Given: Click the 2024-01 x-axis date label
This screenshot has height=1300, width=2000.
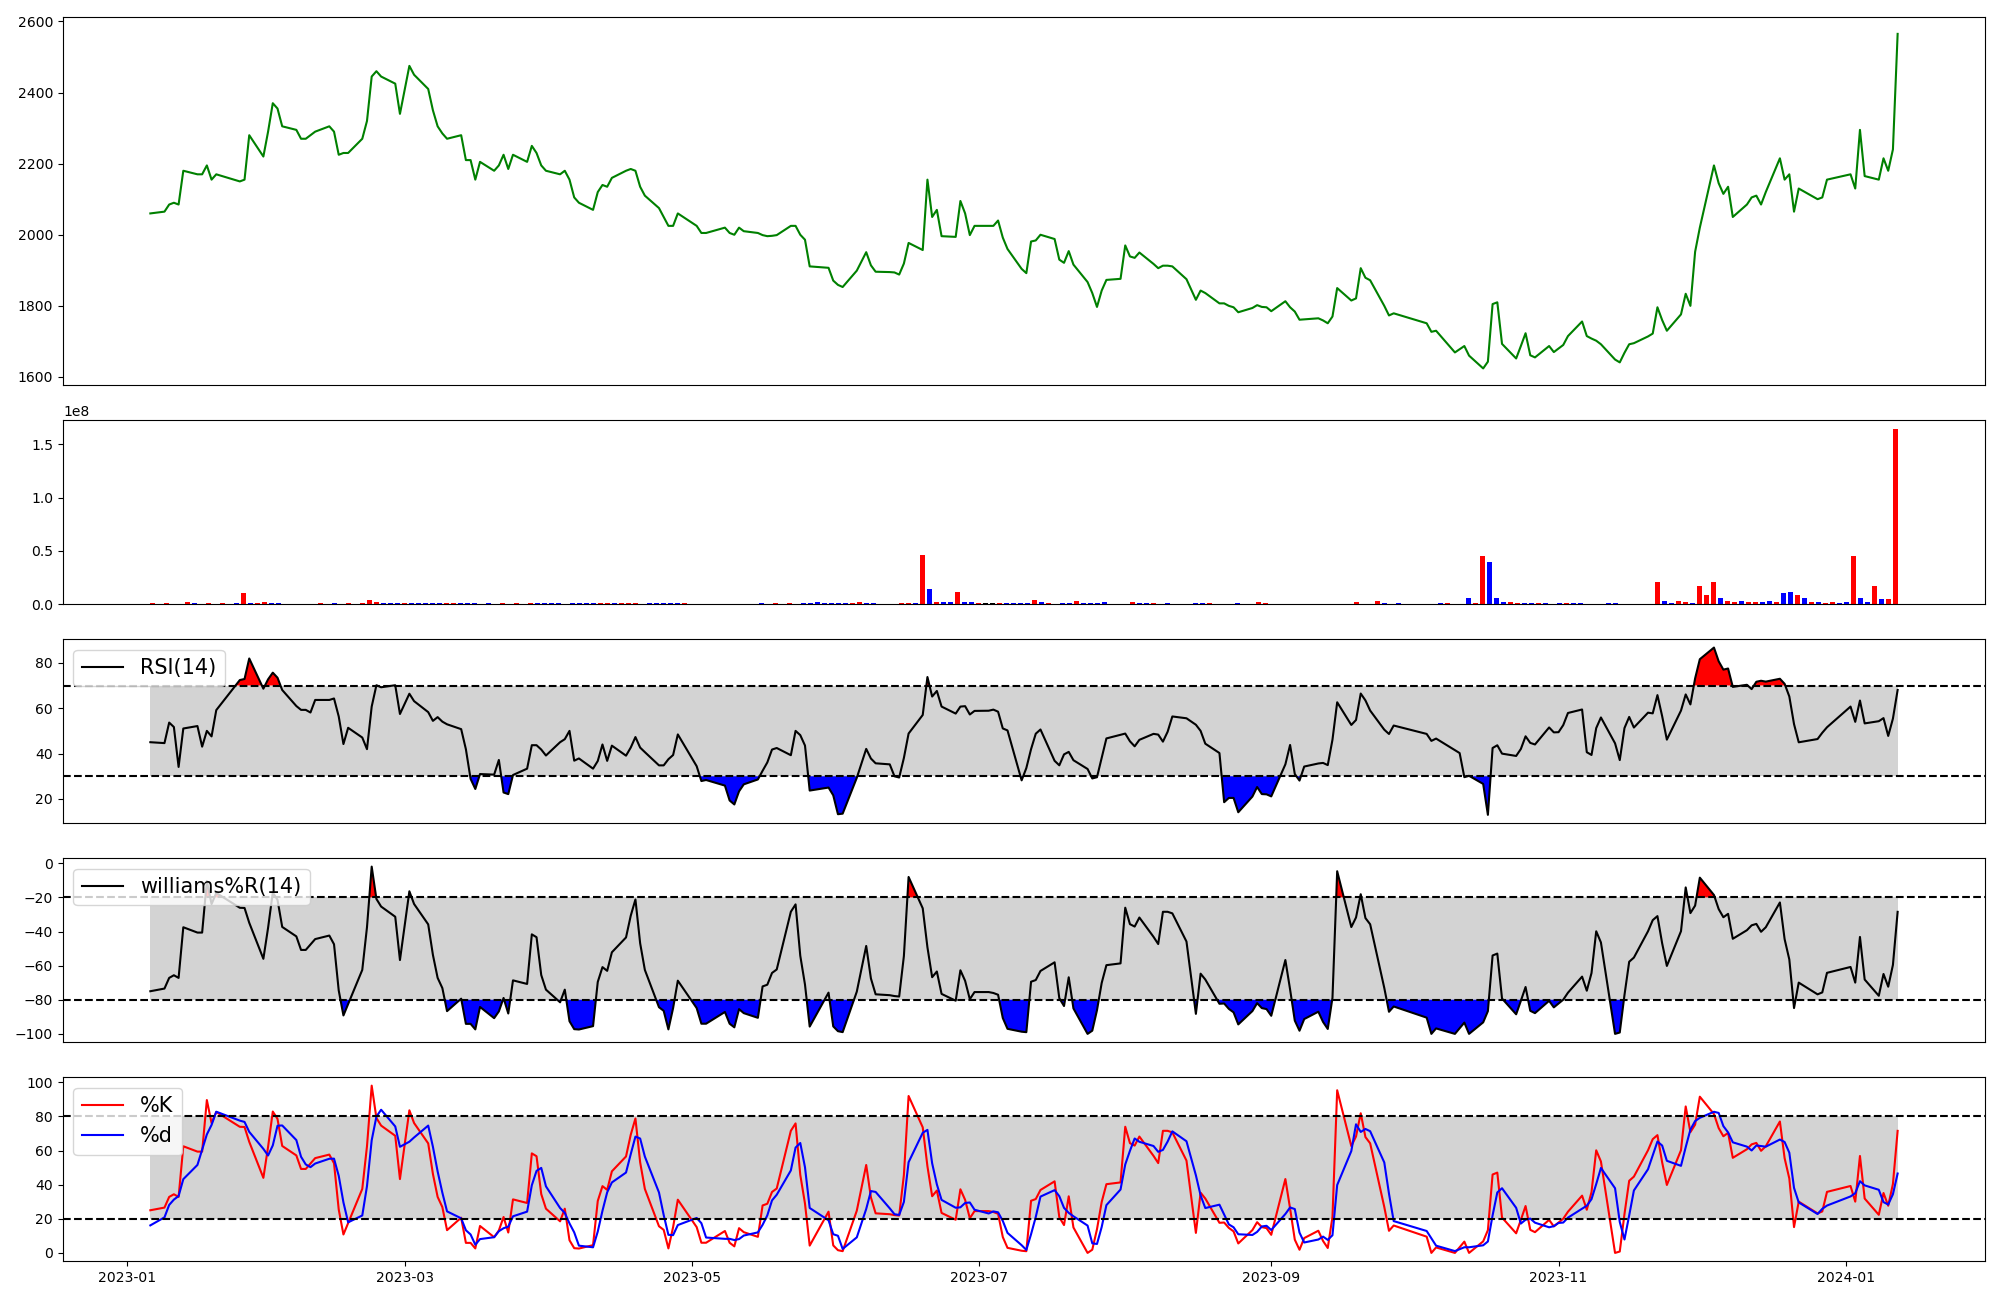Looking at the screenshot, I should click(1845, 1277).
